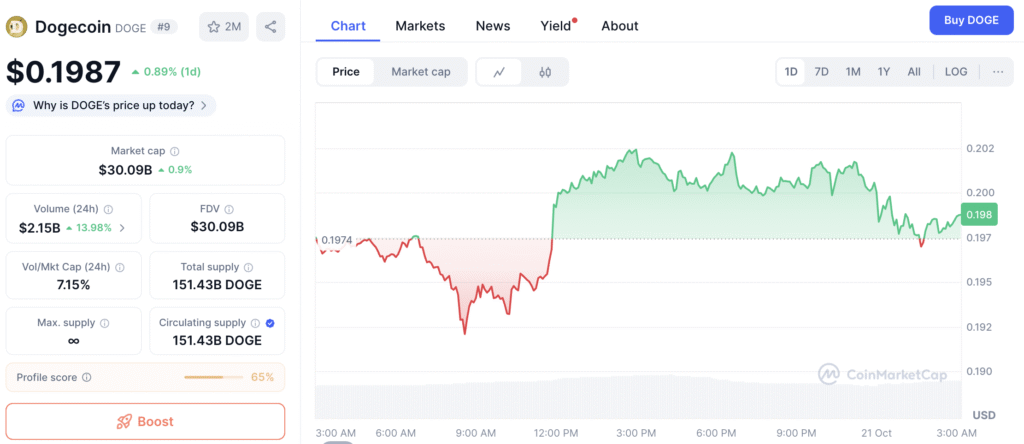Click the Market cap info icon
The image size is (1024, 444).
(x=175, y=150)
